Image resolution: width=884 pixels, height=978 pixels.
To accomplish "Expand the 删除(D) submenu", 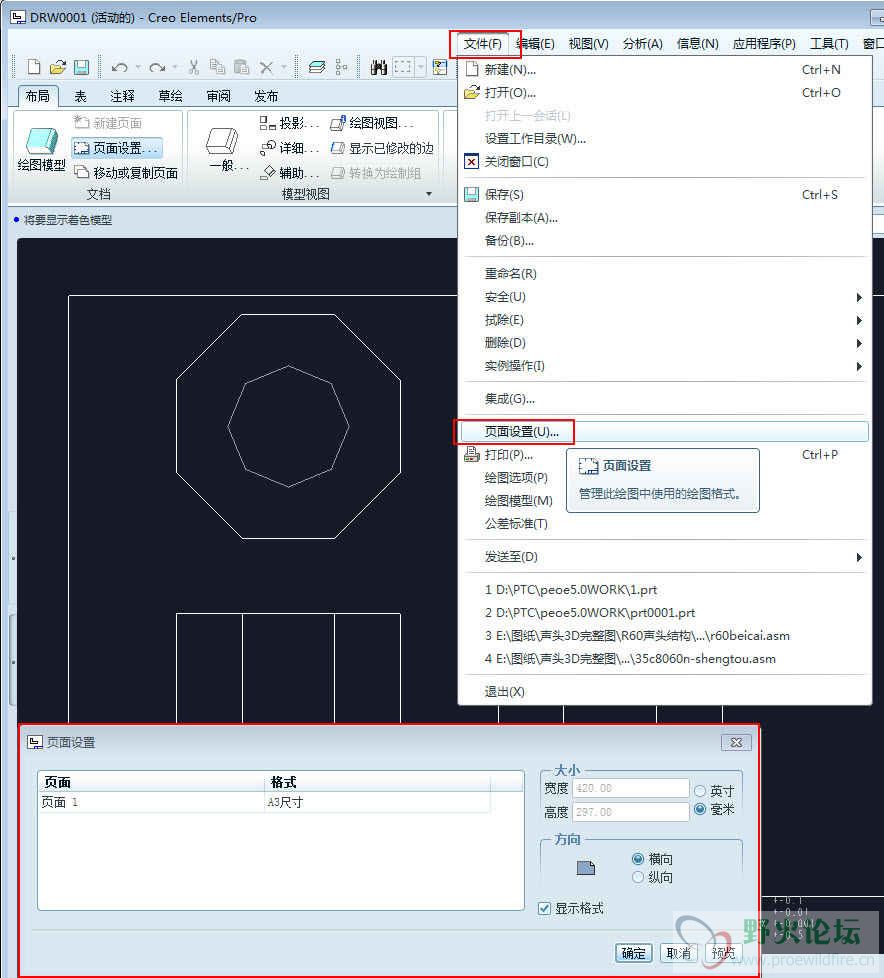I will 859,344.
